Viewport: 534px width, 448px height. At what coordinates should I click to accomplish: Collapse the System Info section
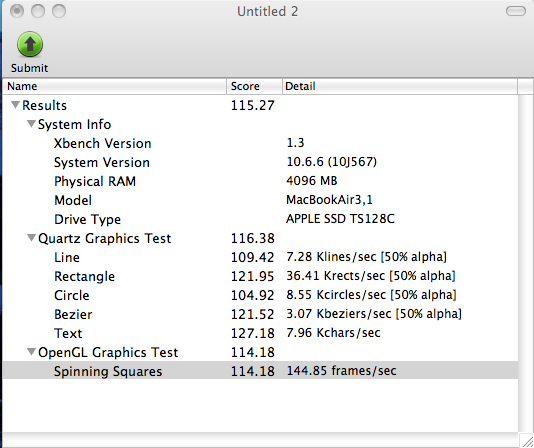31,124
